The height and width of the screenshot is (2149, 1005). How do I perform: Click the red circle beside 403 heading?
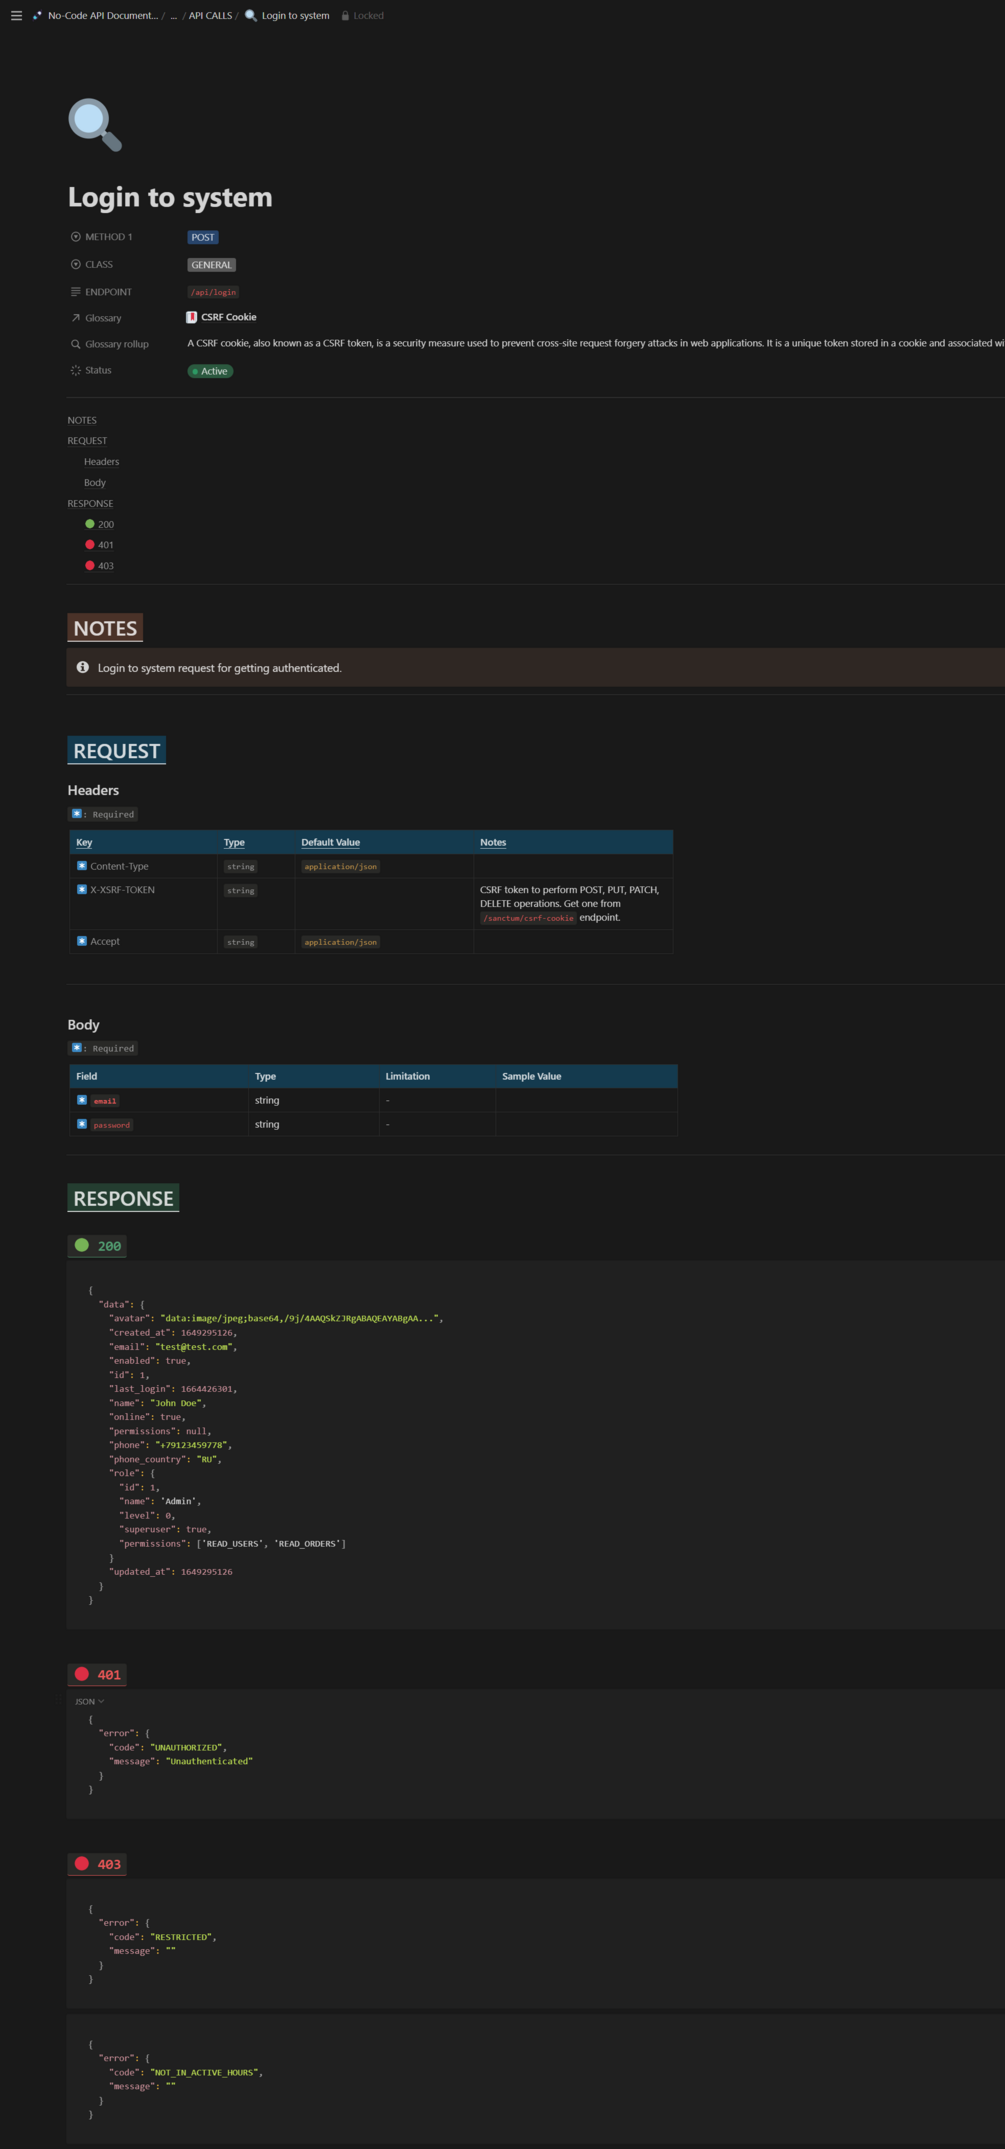tap(82, 1863)
